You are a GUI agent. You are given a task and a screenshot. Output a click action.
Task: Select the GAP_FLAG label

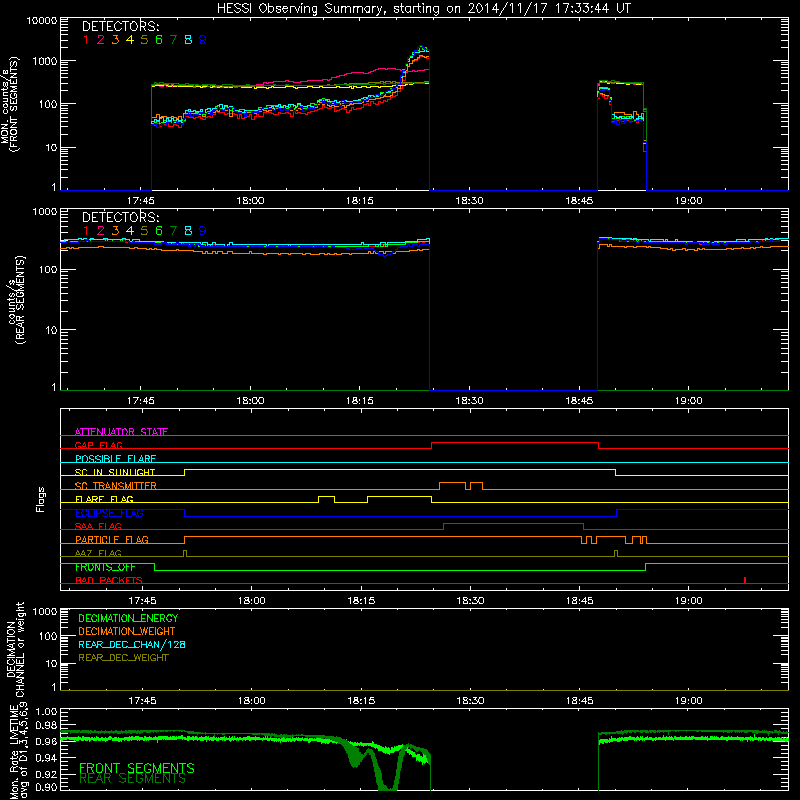click(x=98, y=445)
